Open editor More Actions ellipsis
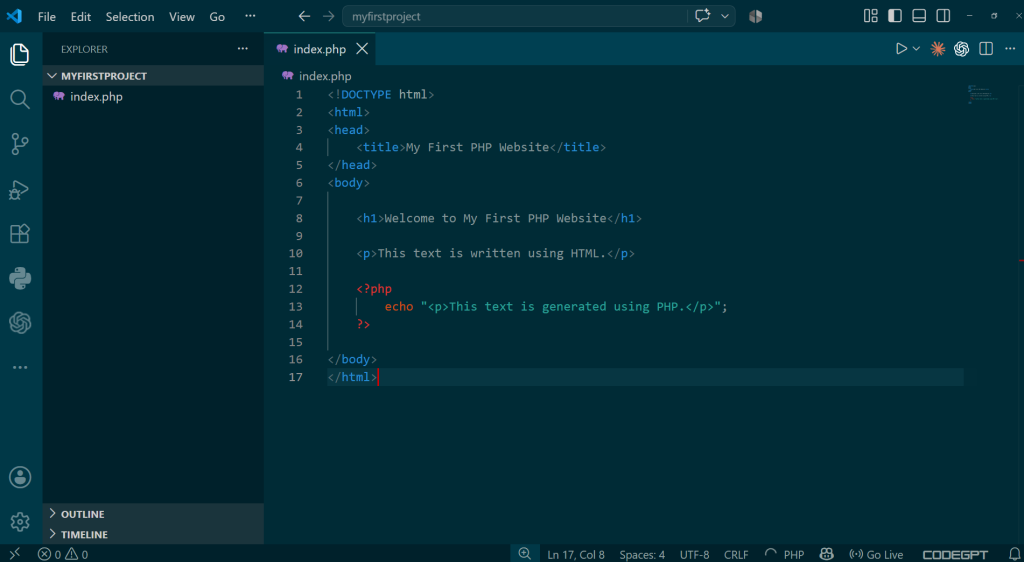This screenshot has width=1024, height=562. [1010, 49]
